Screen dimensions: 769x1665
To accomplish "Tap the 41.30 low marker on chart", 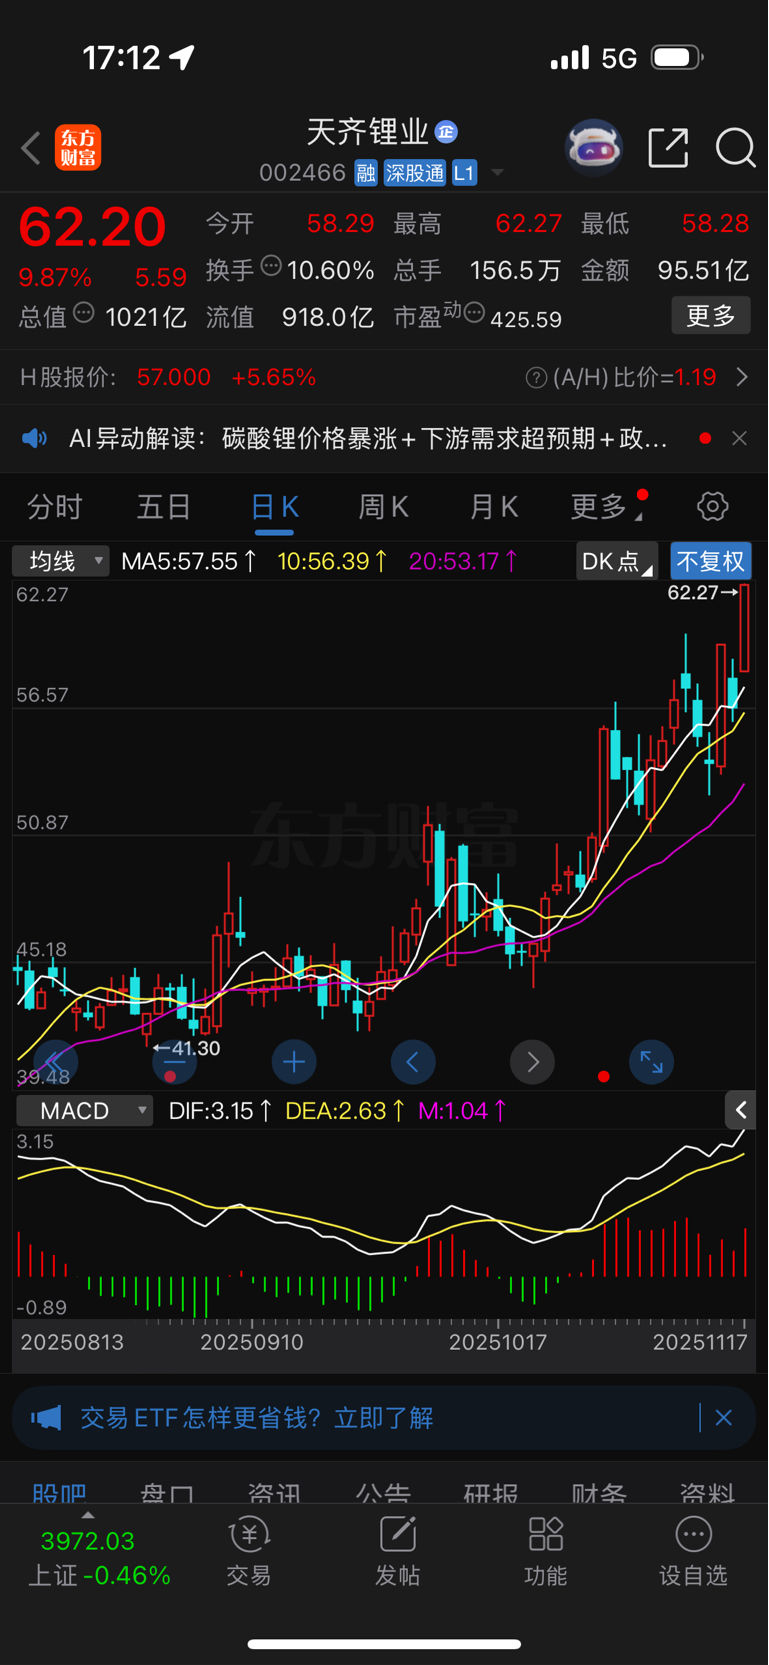I will point(187,1048).
